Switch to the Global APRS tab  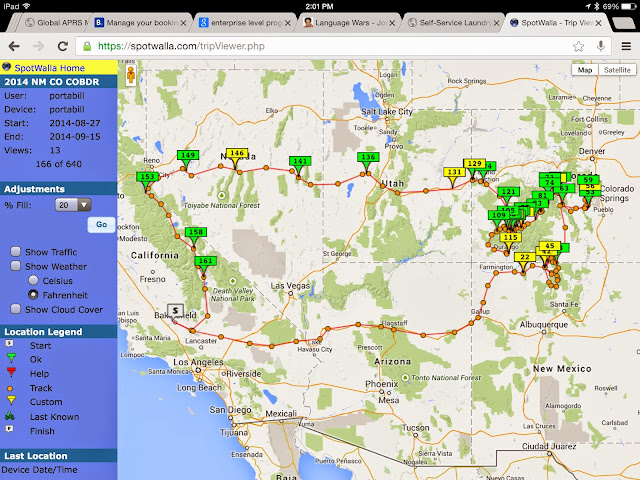(x=57, y=23)
